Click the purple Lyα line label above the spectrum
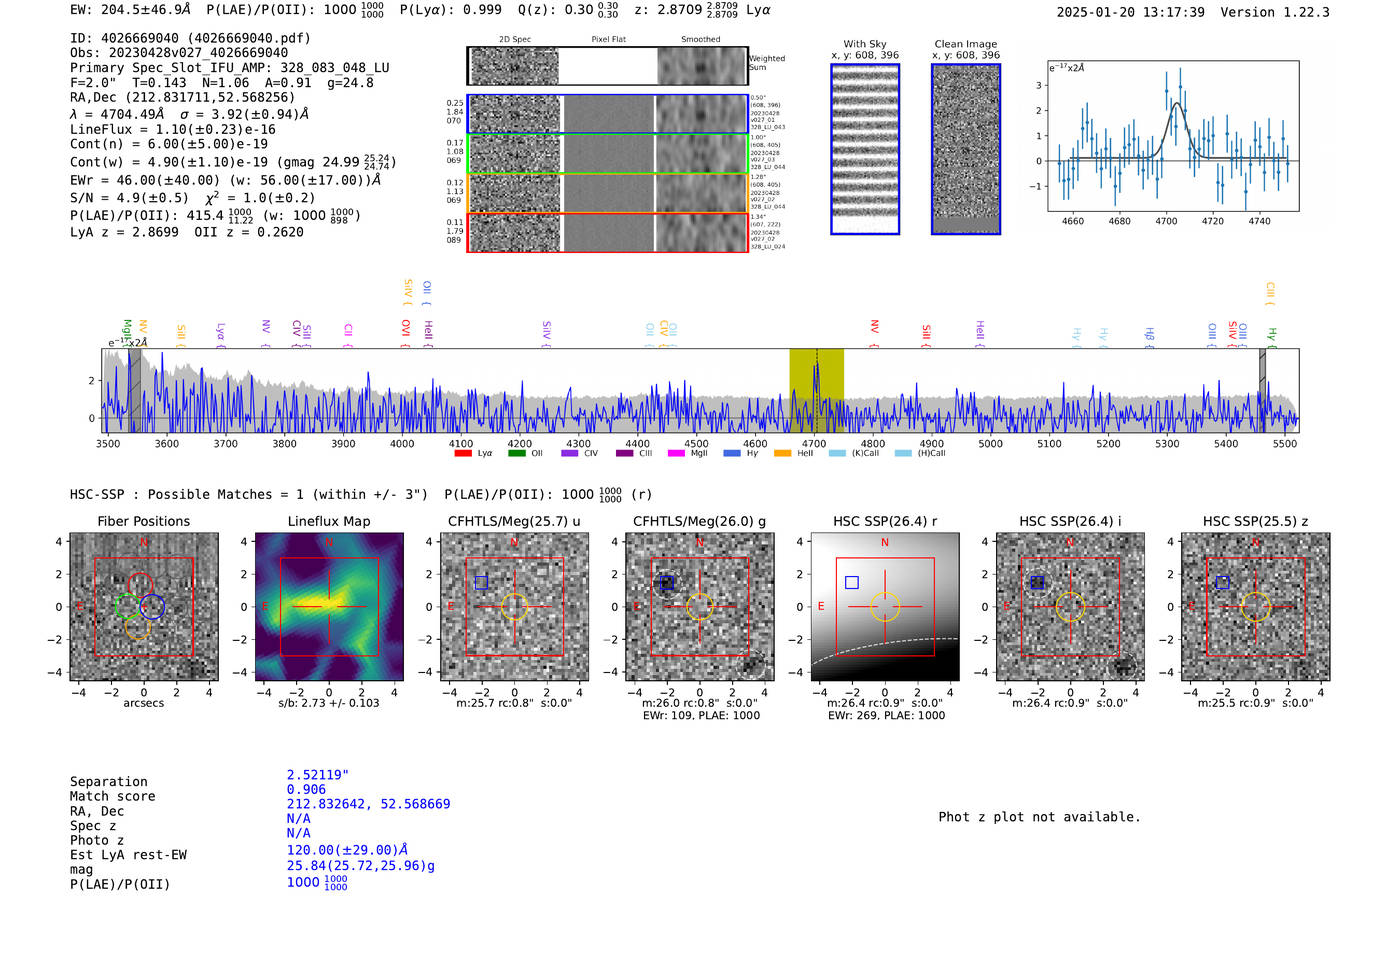The width and height of the screenshot is (1400, 953). pos(220,332)
